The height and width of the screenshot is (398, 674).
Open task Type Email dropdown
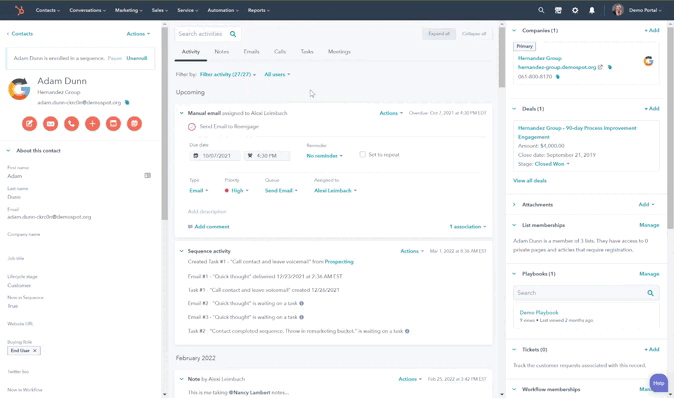199,190
